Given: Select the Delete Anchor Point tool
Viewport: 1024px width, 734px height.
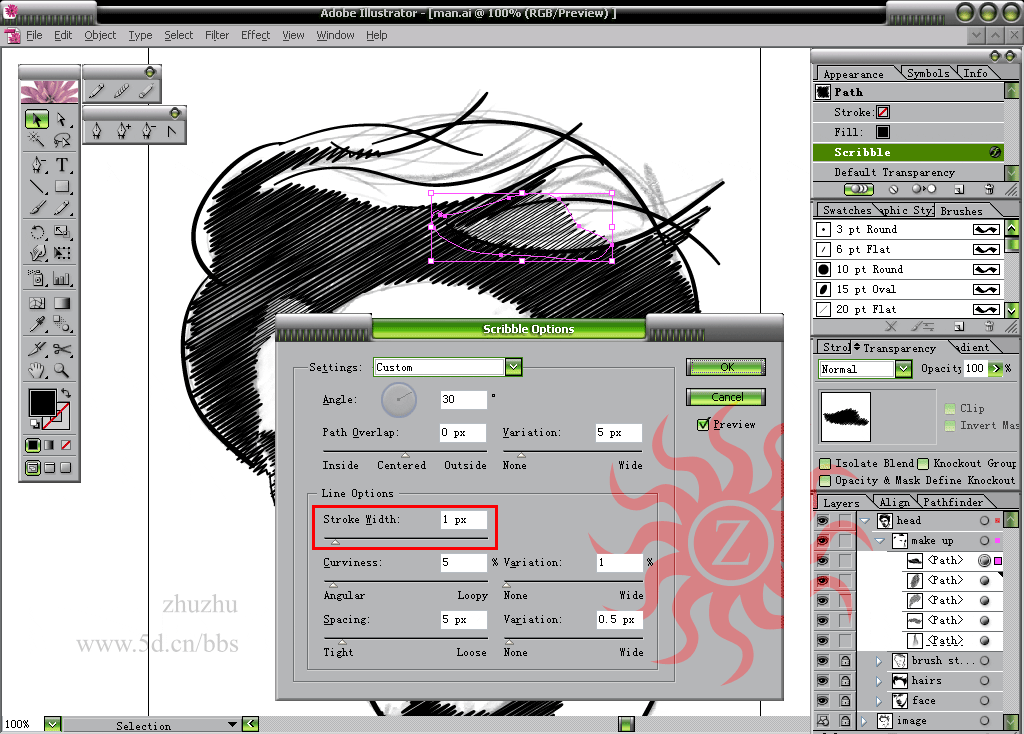Looking at the screenshot, I should 148,131.
